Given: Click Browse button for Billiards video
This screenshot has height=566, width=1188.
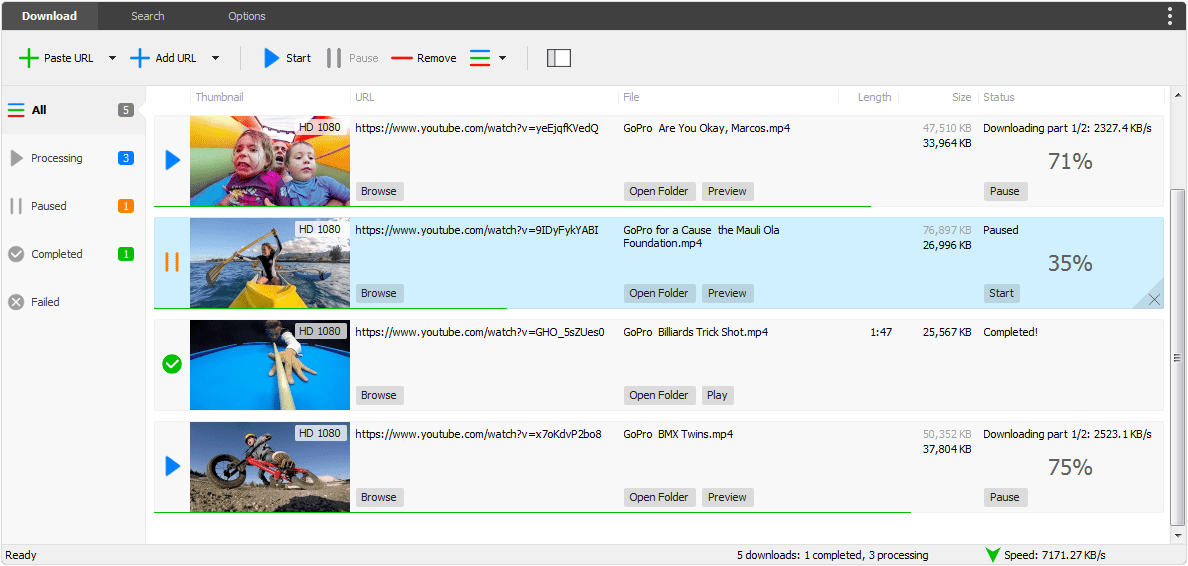Looking at the screenshot, I should [380, 395].
